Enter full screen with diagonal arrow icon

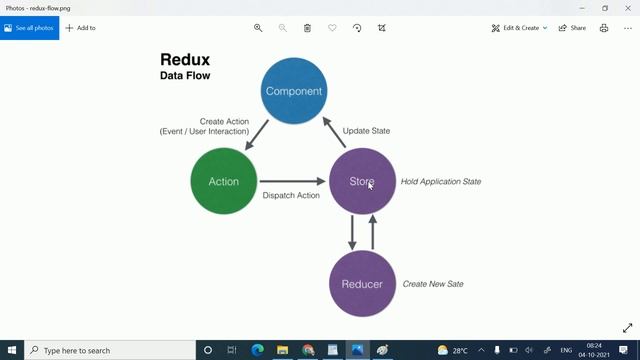627,328
